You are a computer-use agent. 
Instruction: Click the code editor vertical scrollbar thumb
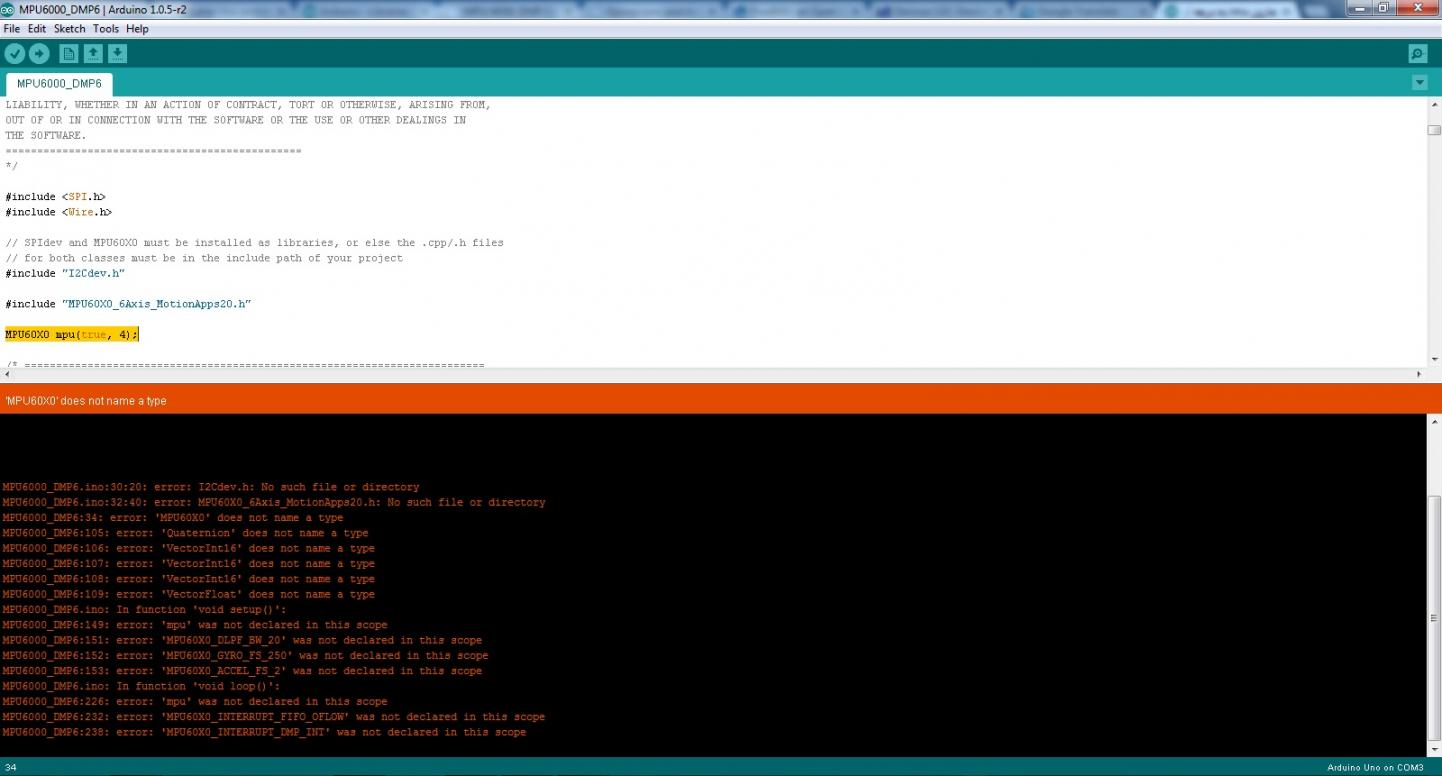point(1434,130)
